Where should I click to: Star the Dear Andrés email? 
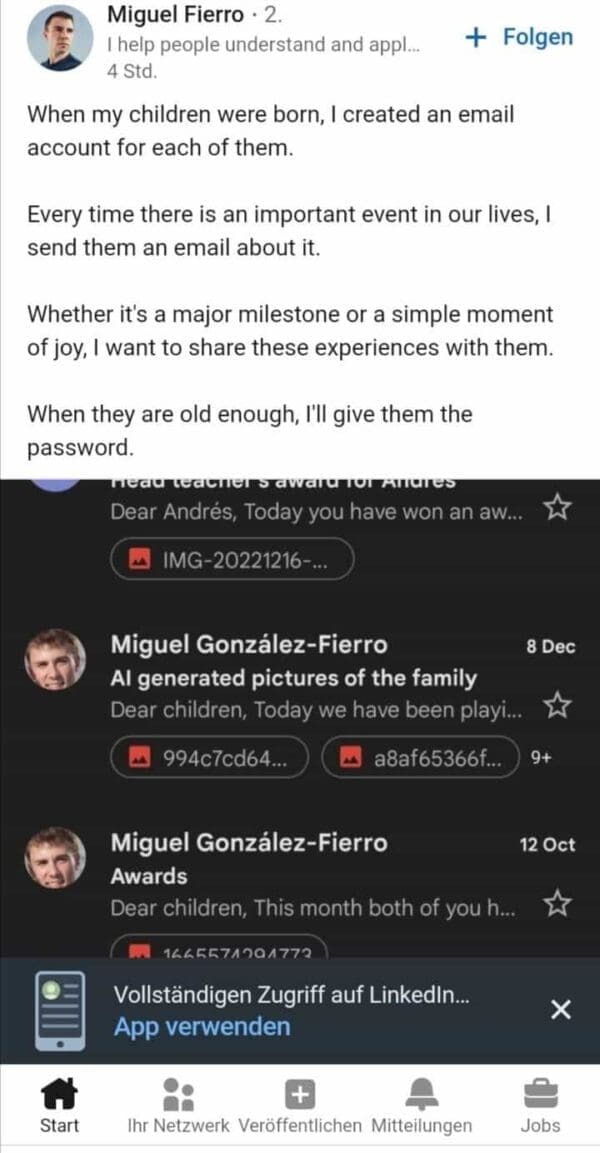[557, 509]
